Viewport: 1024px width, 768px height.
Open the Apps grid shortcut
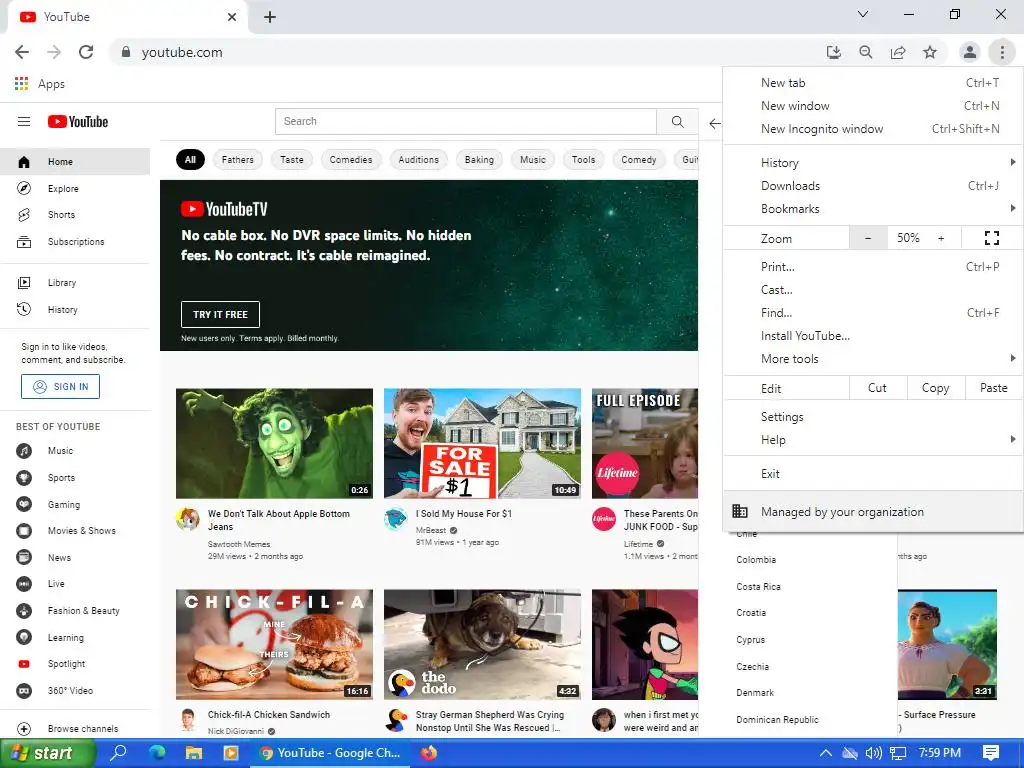pos(39,84)
